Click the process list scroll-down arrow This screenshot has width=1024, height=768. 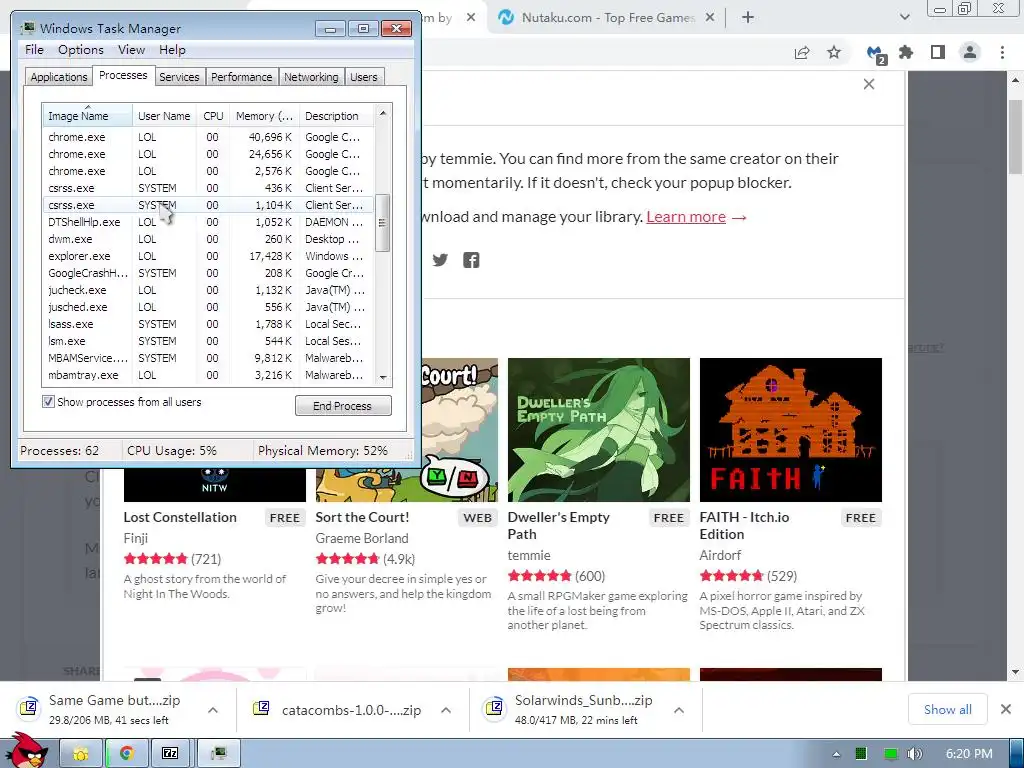(383, 377)
